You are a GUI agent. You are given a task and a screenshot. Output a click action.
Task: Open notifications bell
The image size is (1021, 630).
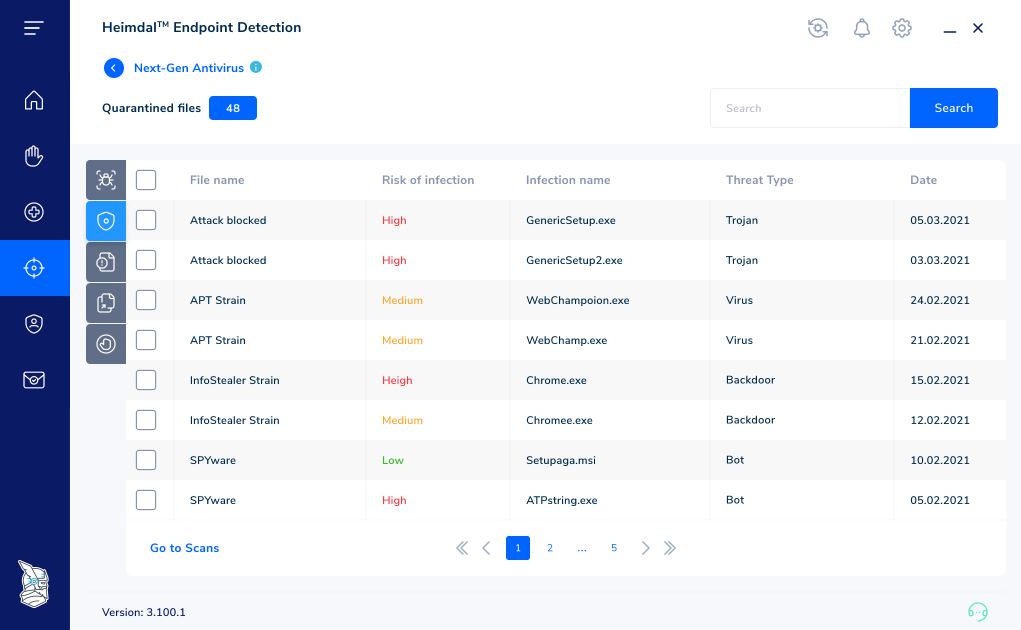click(861, 28)
